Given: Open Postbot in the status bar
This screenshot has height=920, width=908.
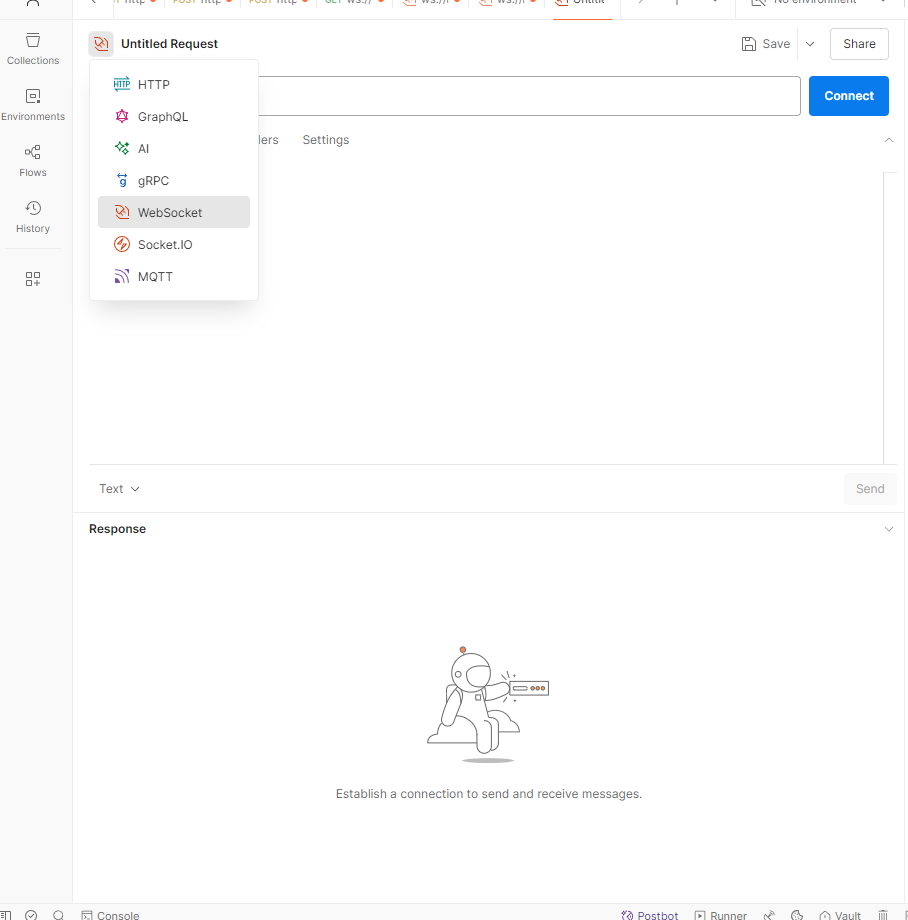Looking at the screenshot, I should pos(649,915).
